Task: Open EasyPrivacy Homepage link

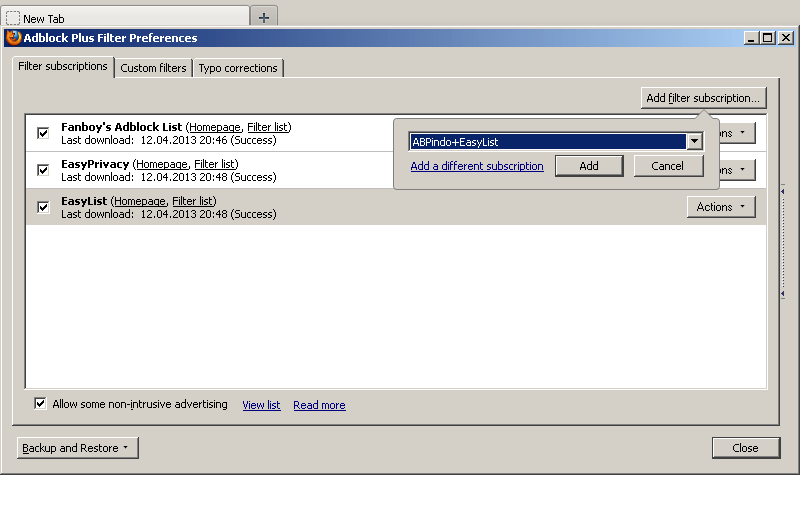Action: tap(161, 164)
